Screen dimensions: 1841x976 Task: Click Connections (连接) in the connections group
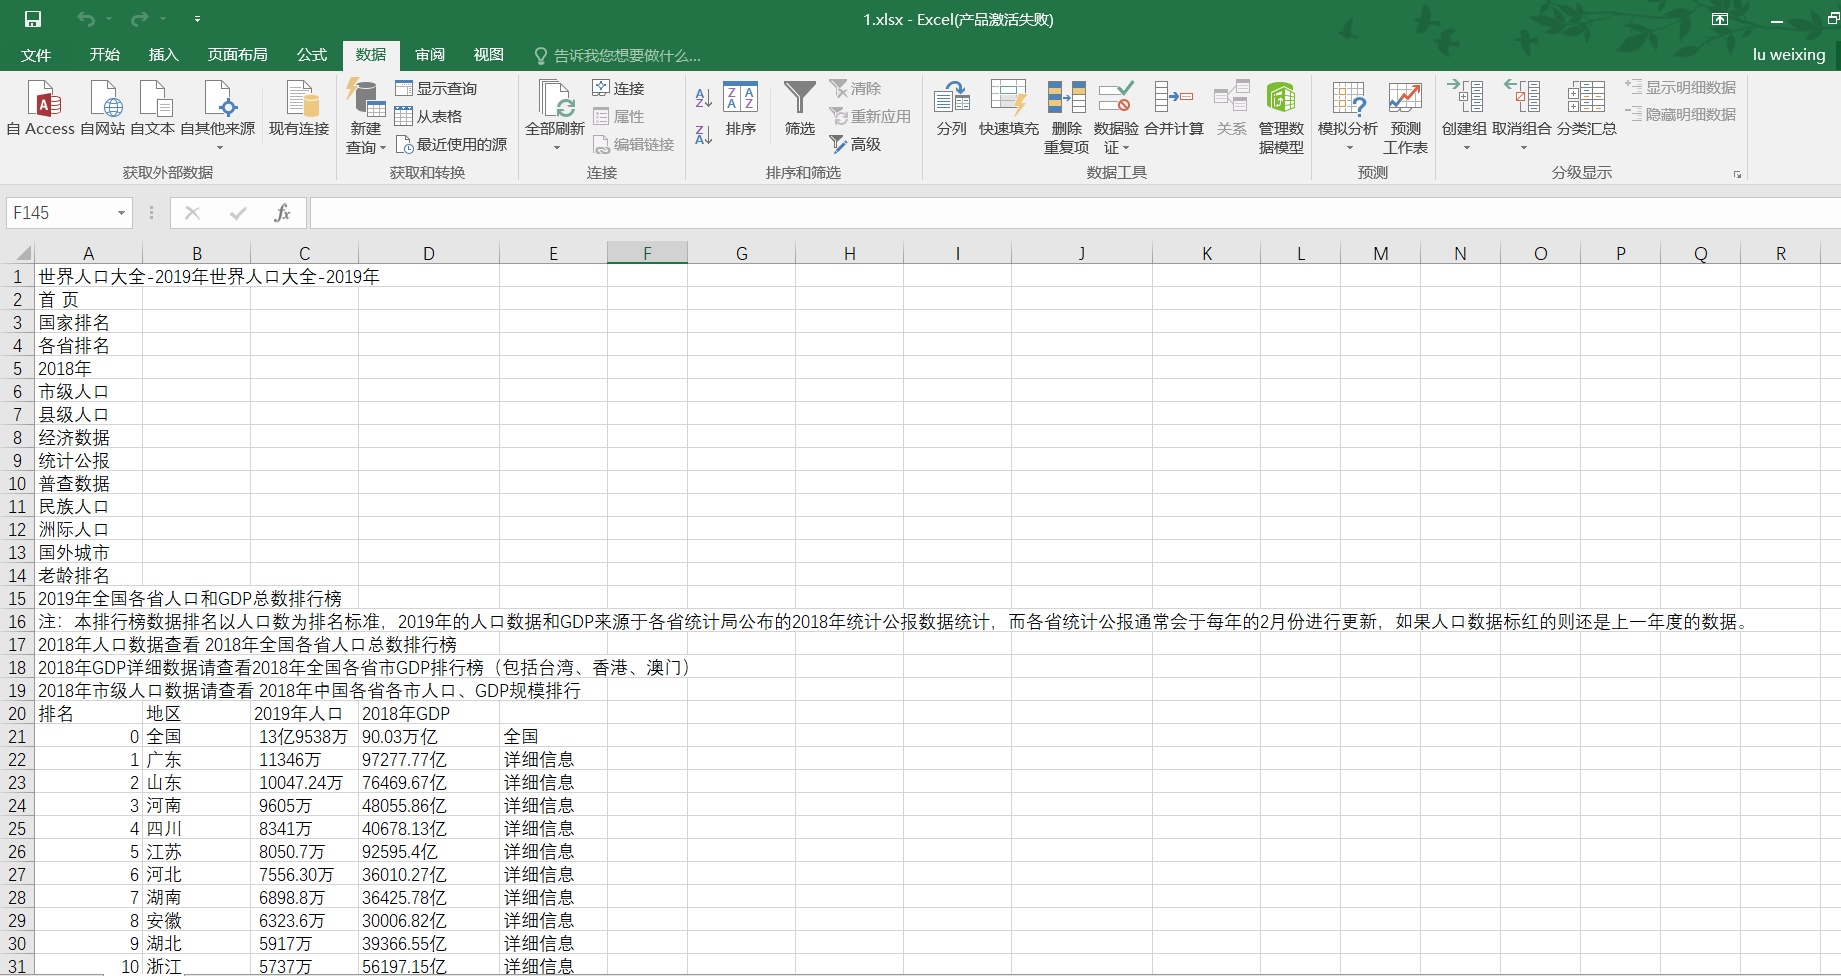pyautogui.click(x=618, y=89)
